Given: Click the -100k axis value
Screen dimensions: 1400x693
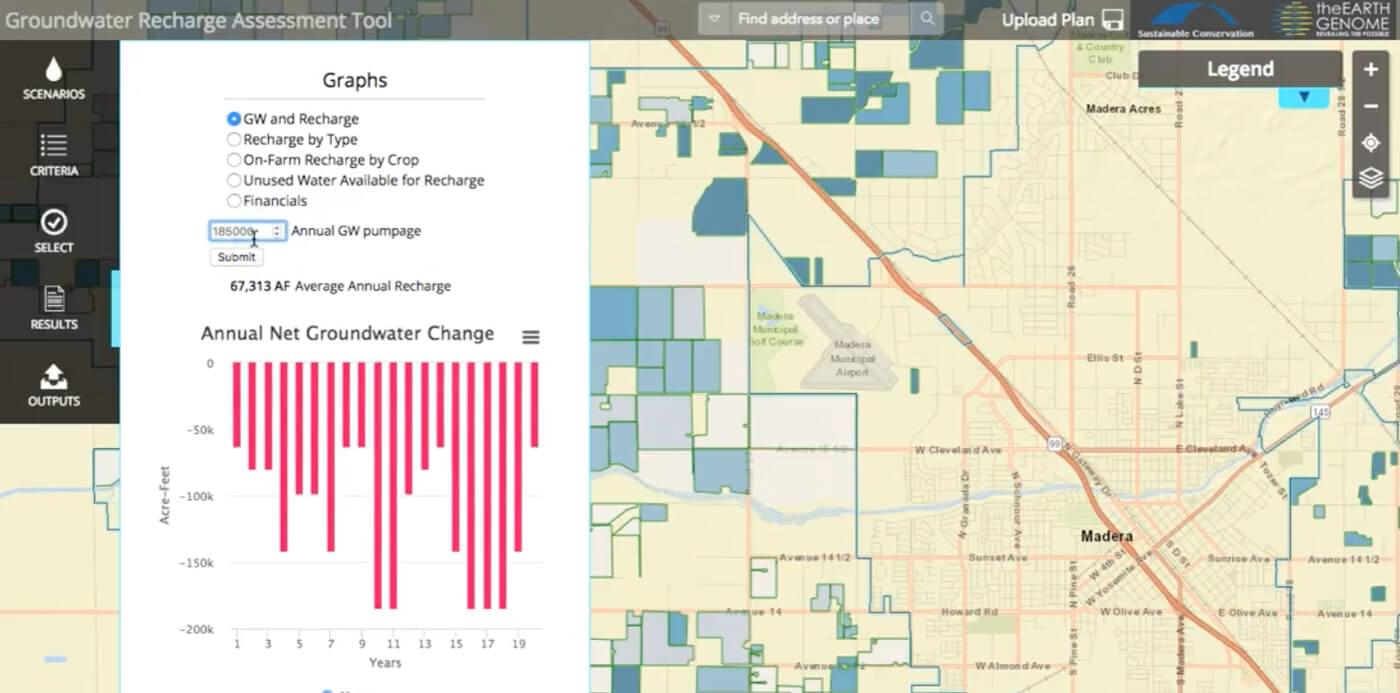Looking at the screenshot, I should pos(197,497).
